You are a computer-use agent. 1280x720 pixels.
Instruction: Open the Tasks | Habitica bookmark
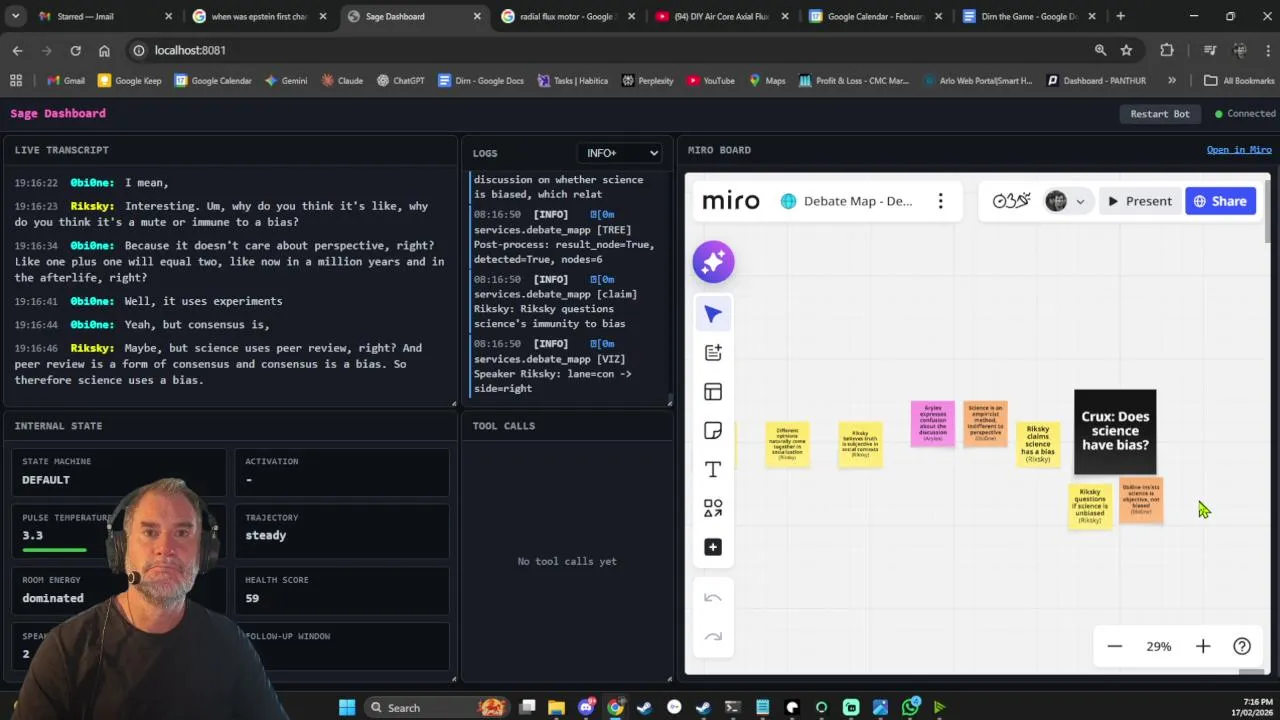(573, 80)
